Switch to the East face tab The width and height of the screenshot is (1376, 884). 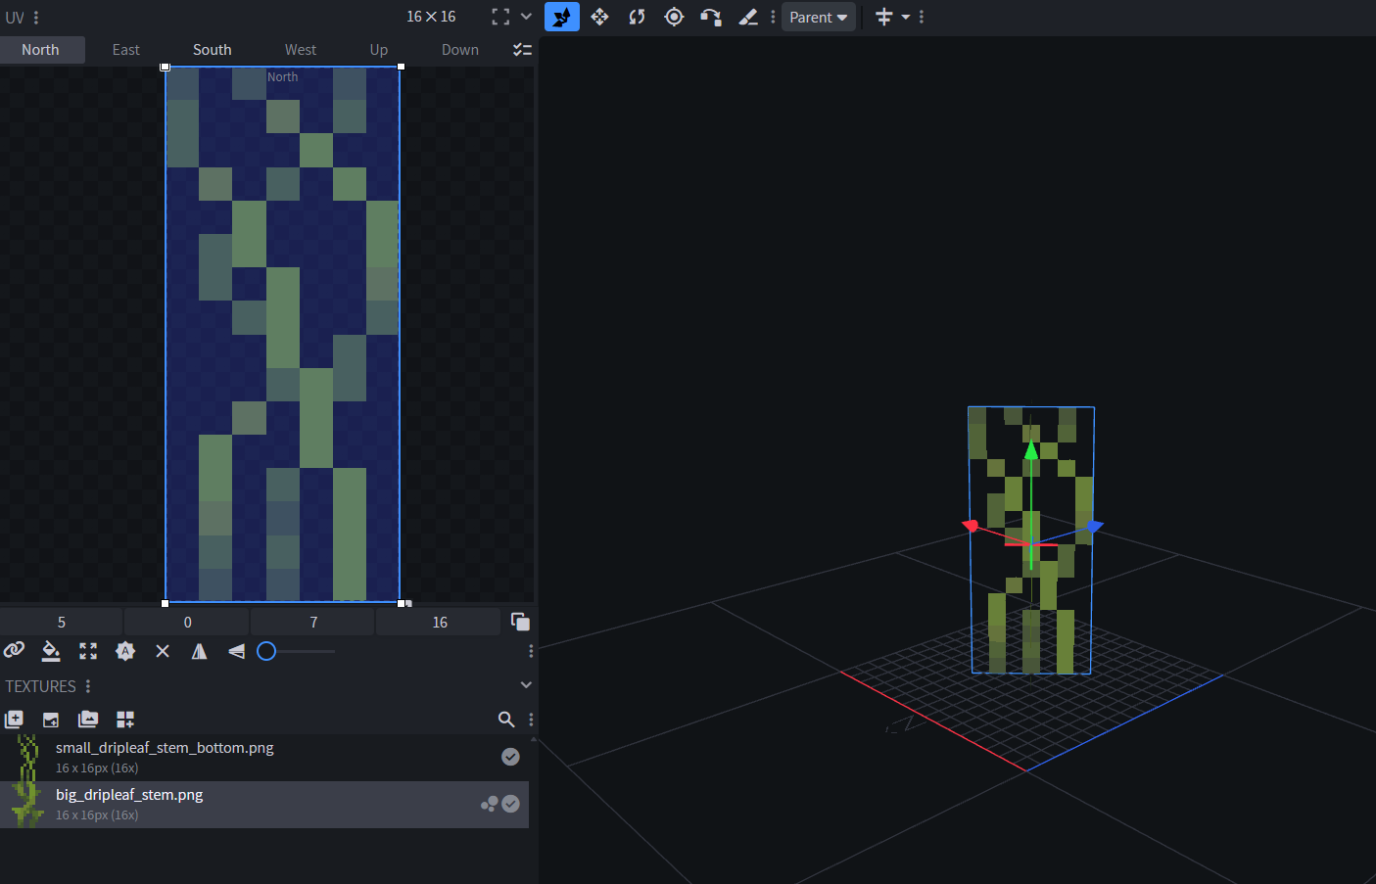[x=126, y=50]
